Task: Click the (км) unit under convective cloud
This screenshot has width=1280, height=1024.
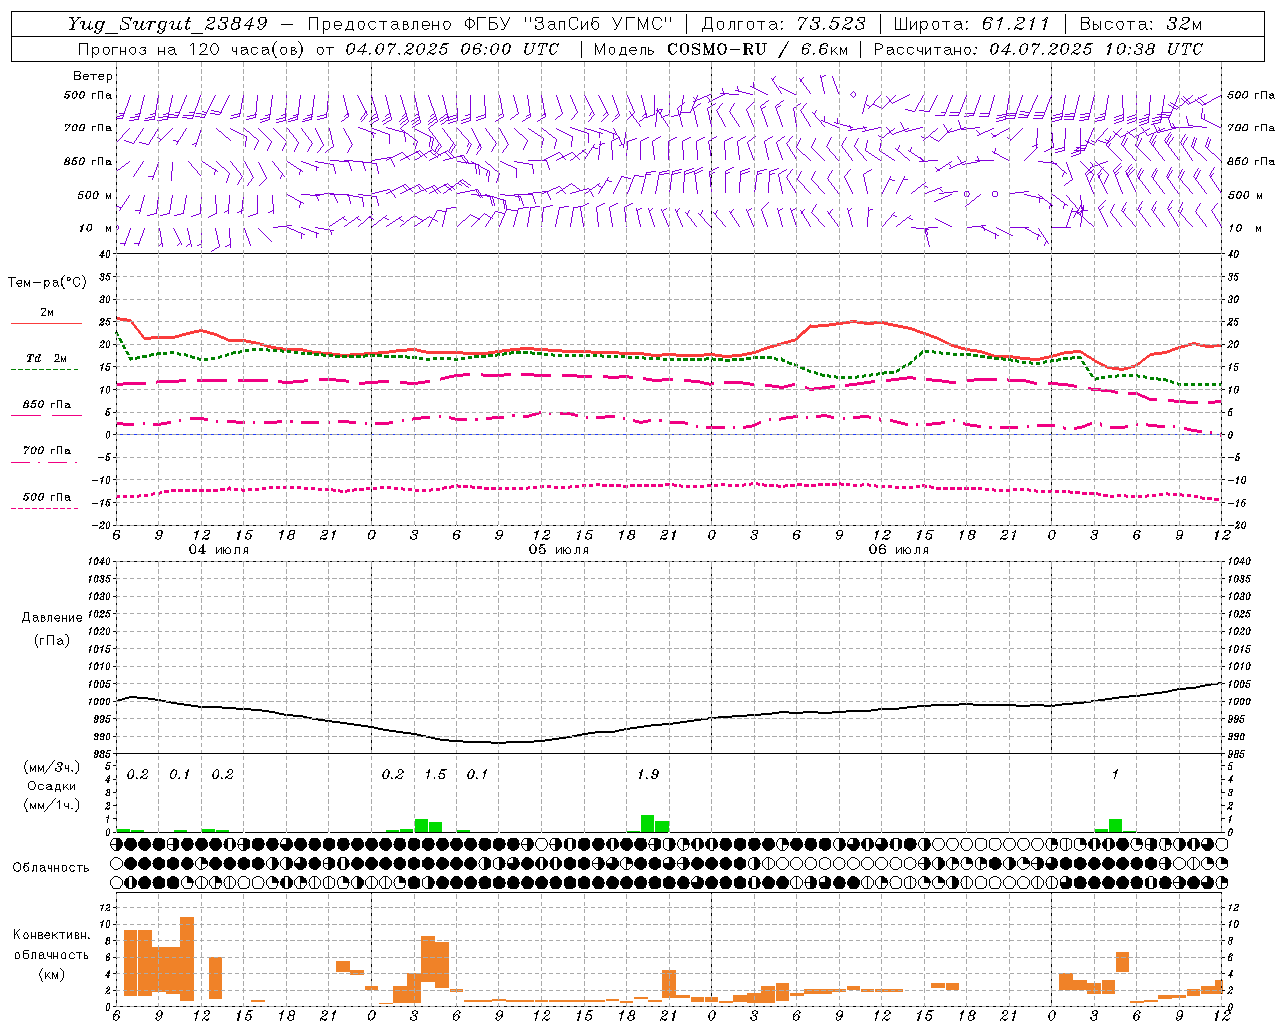Action: tap(52, 974)
